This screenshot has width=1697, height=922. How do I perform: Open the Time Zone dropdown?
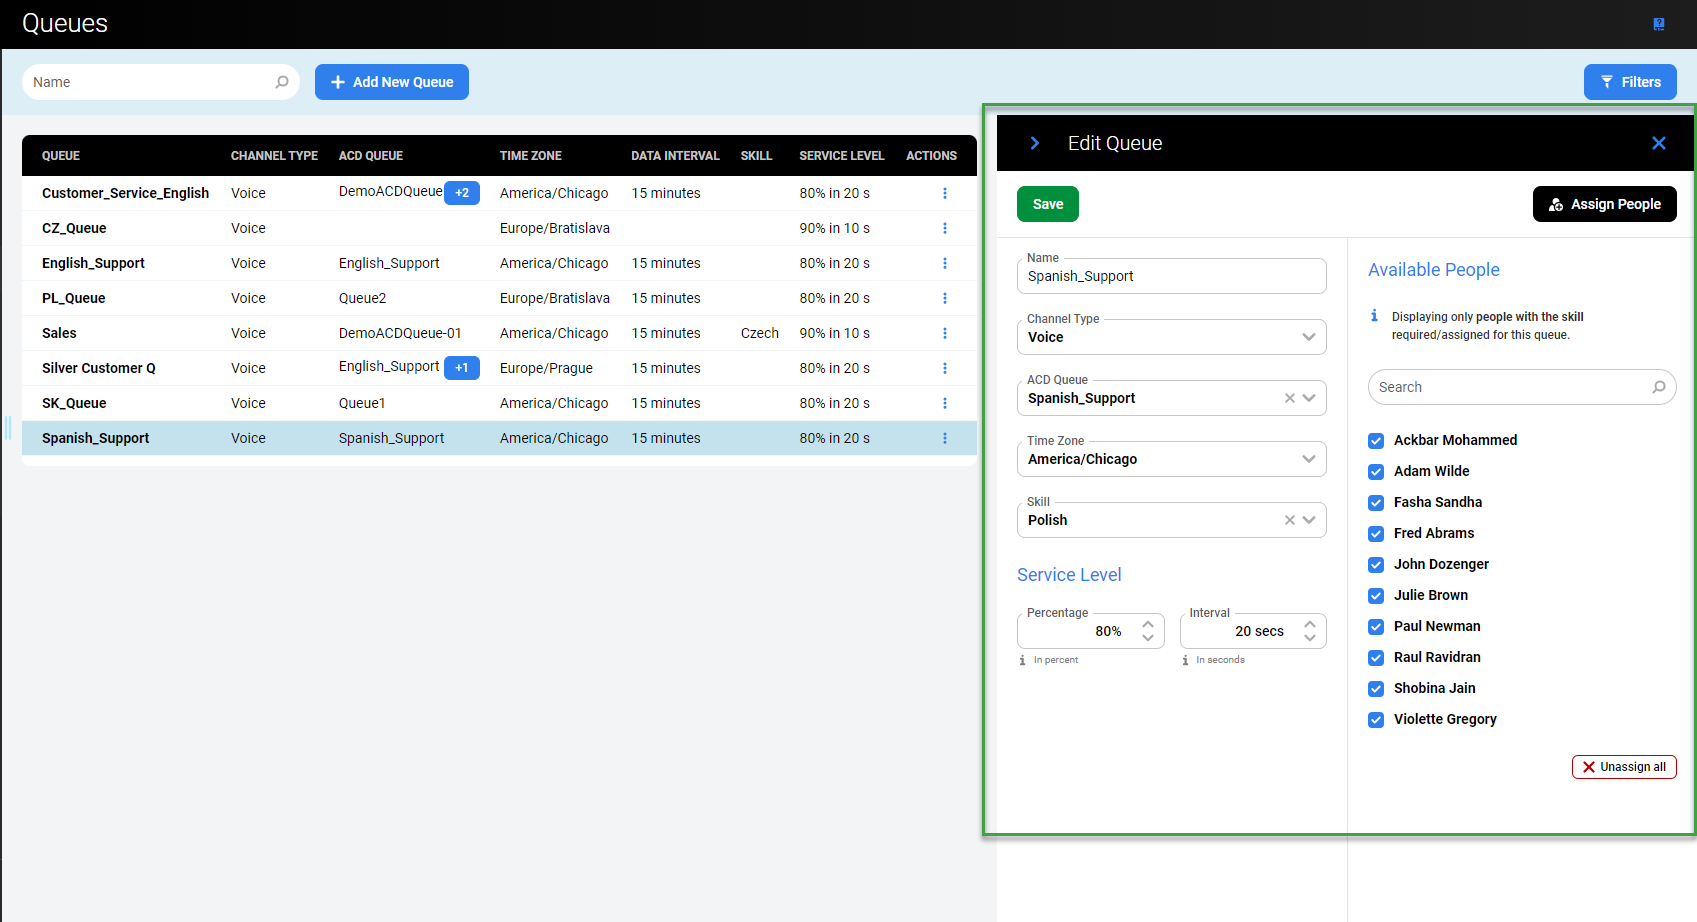(x=1308, y=459)
